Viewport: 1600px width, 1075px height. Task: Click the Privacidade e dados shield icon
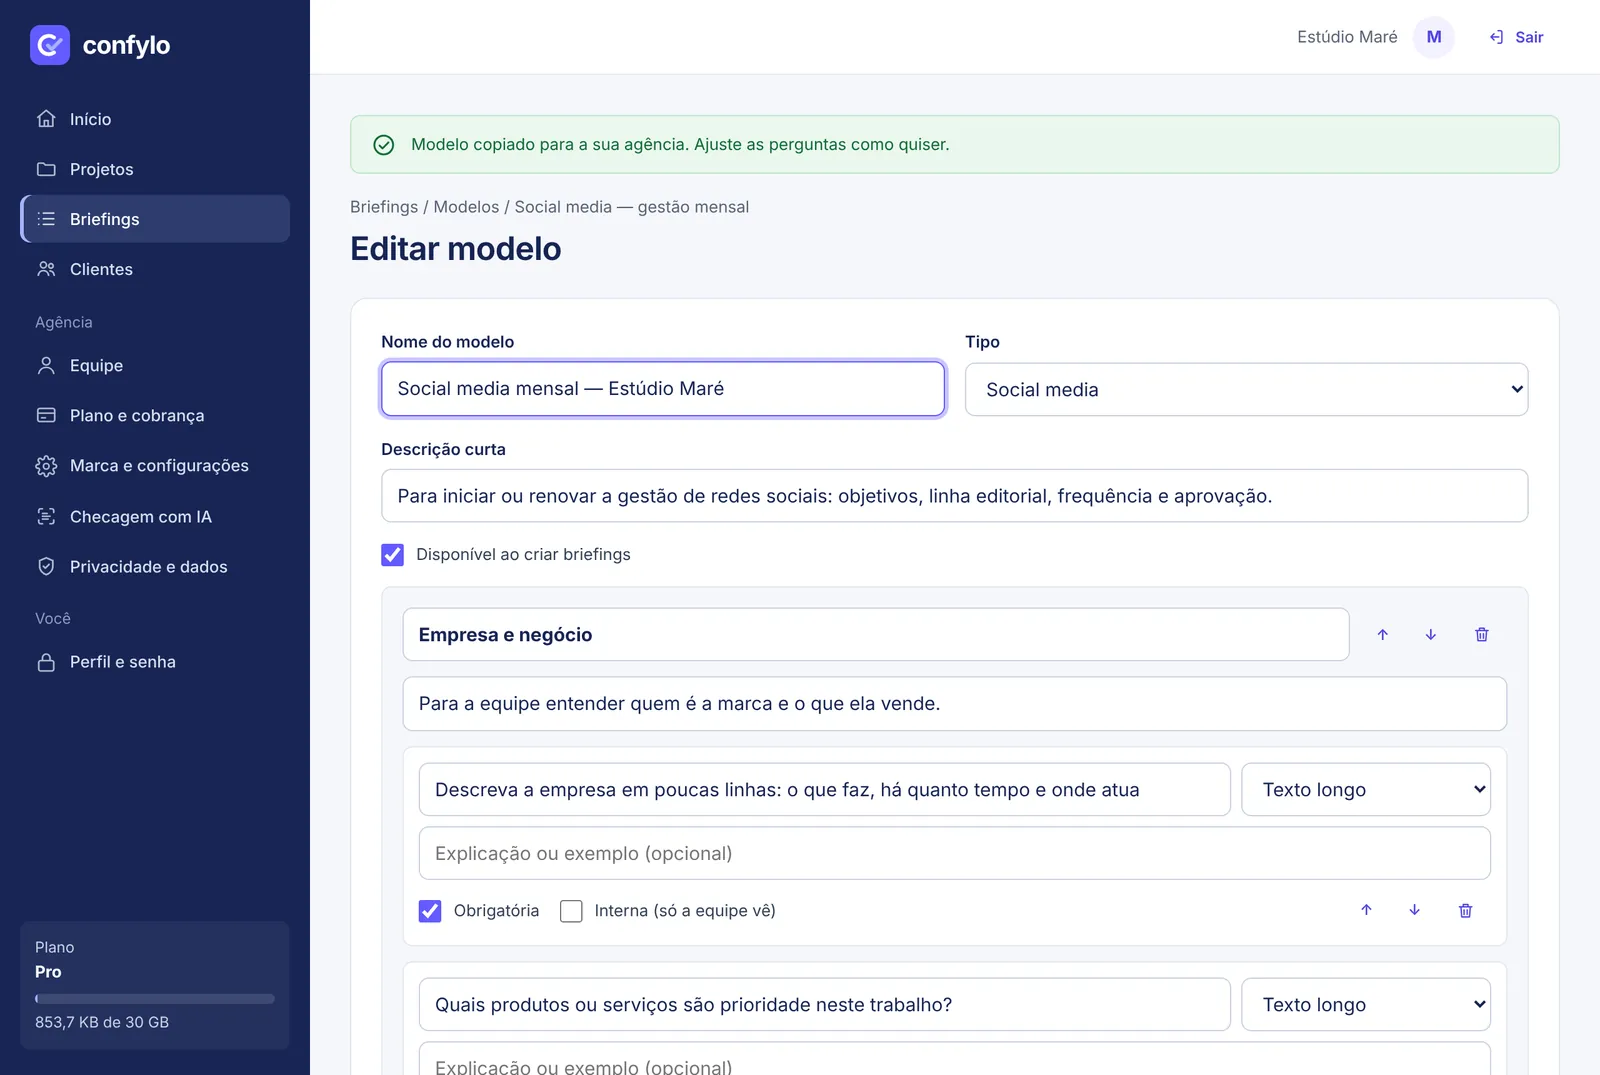(46, 567)
